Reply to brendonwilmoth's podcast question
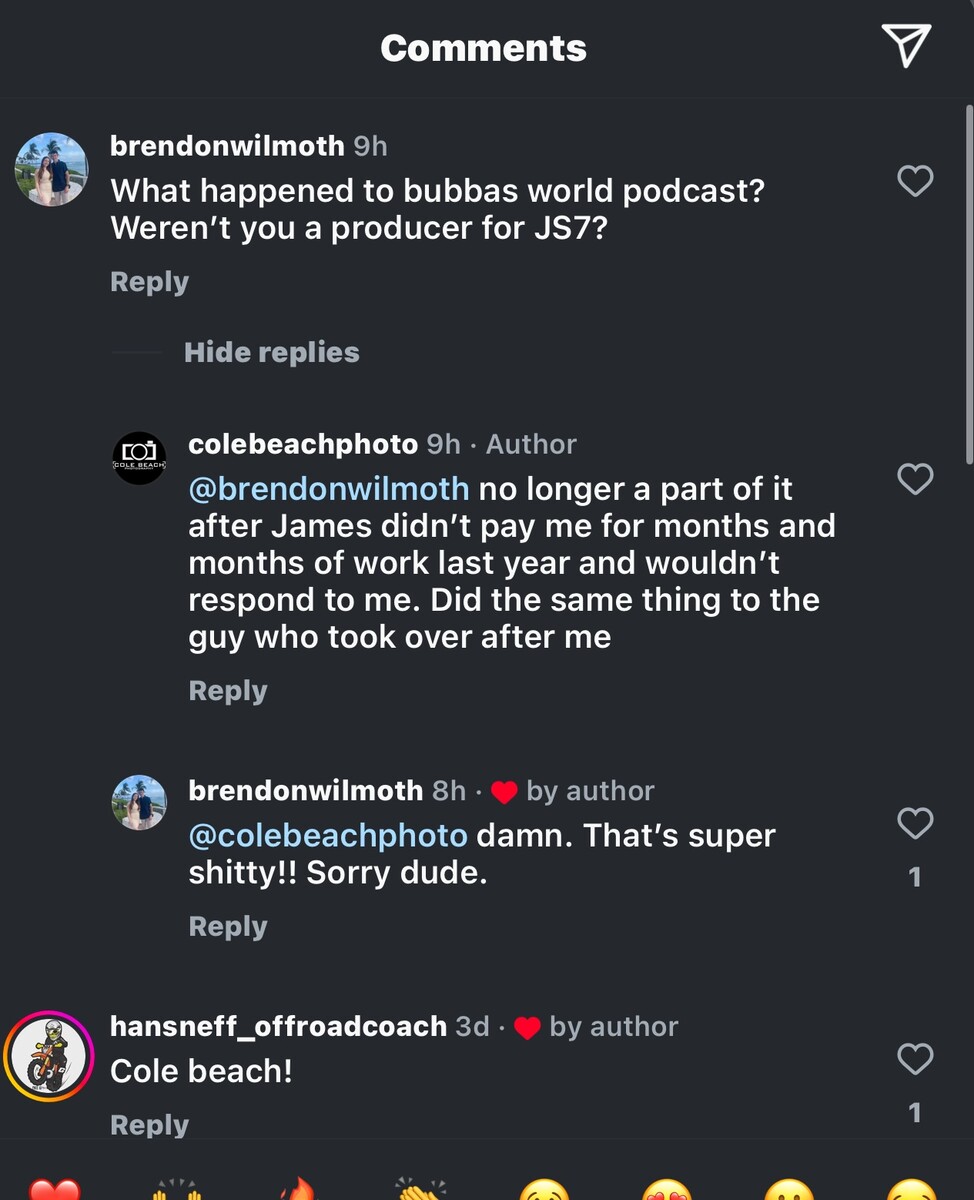This screenshot has height=1200, width=974. tap(149, 282)
